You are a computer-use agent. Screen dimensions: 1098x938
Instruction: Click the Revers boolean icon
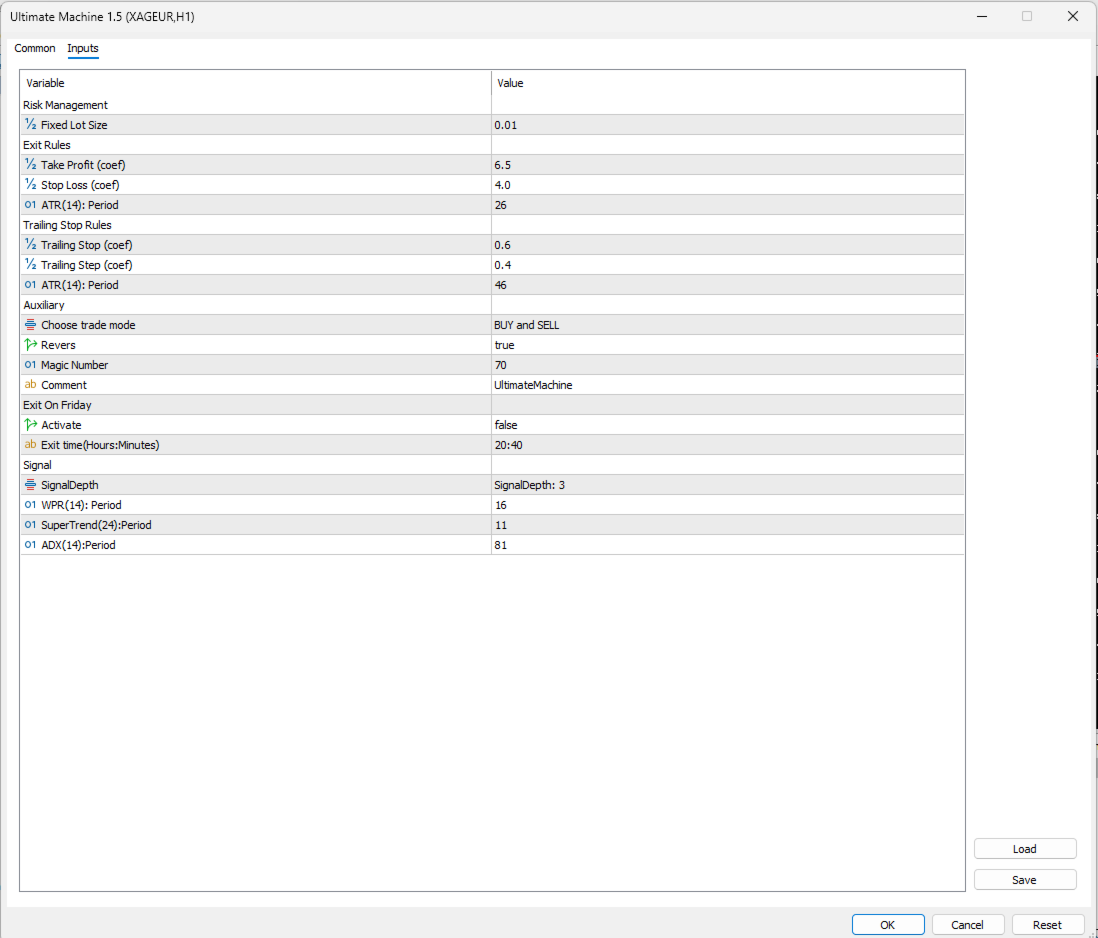tap(30, 345)
